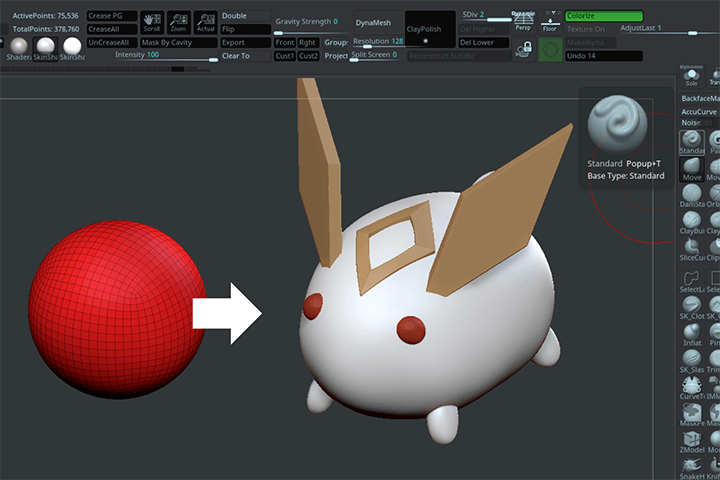Screen dimensions: 720x480
Task: Click the ActivePoints: 75,536 readout
Action: [x=45, y=16]
